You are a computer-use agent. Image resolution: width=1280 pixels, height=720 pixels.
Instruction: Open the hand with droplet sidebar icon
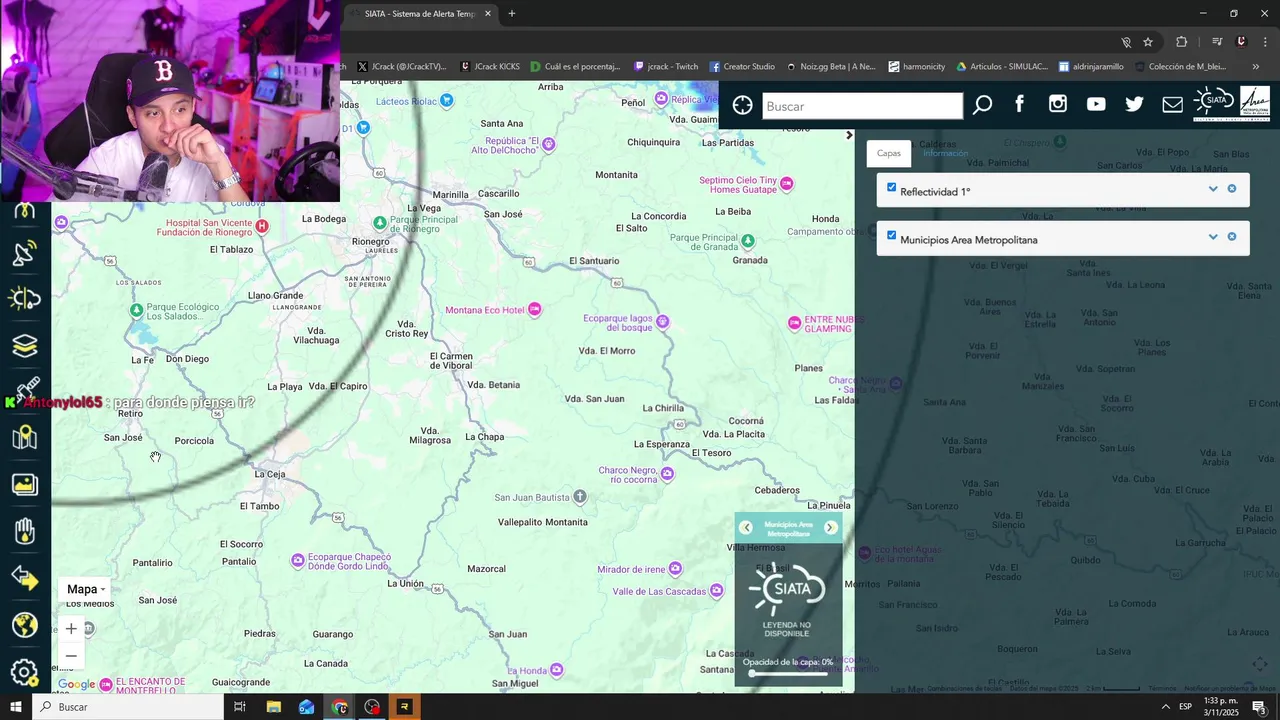(x=24, y=531)
